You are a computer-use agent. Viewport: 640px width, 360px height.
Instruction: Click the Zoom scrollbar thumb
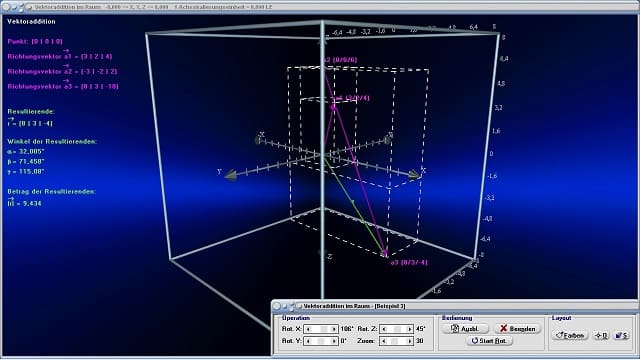pyautogui.click(x=395, y=341)
